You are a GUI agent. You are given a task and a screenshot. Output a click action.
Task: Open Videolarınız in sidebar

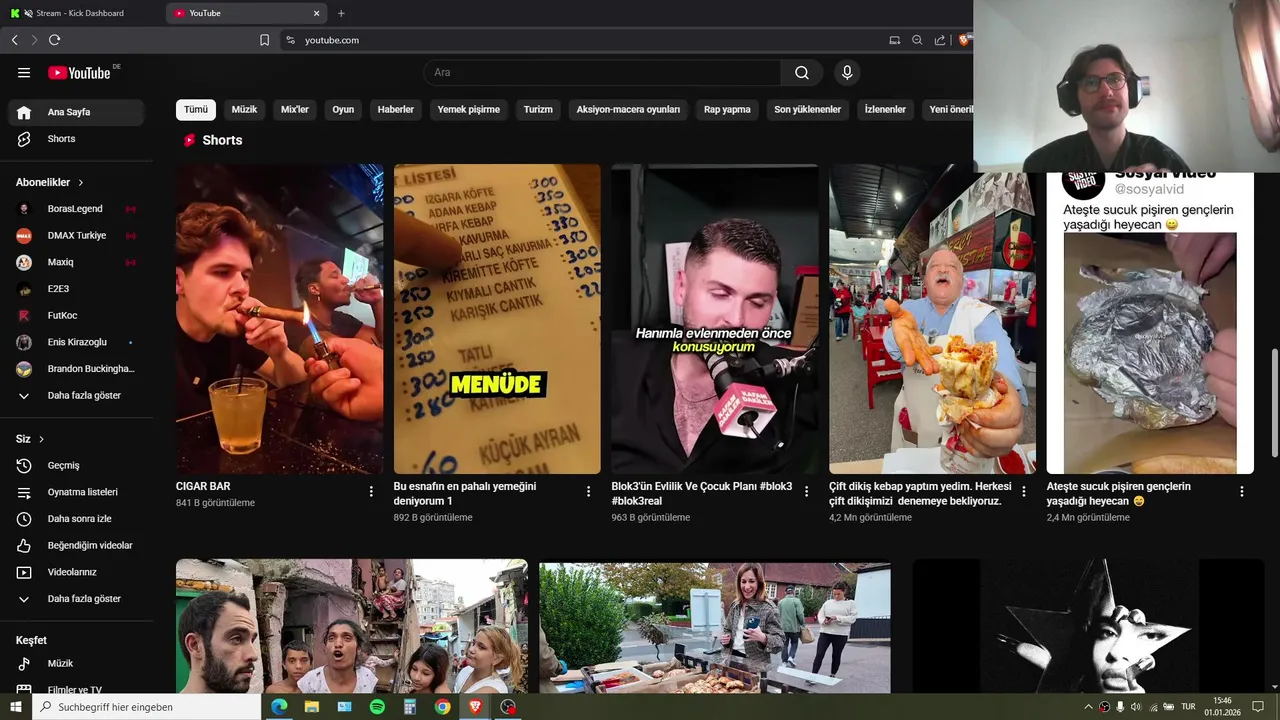click(x=76, y=572)
